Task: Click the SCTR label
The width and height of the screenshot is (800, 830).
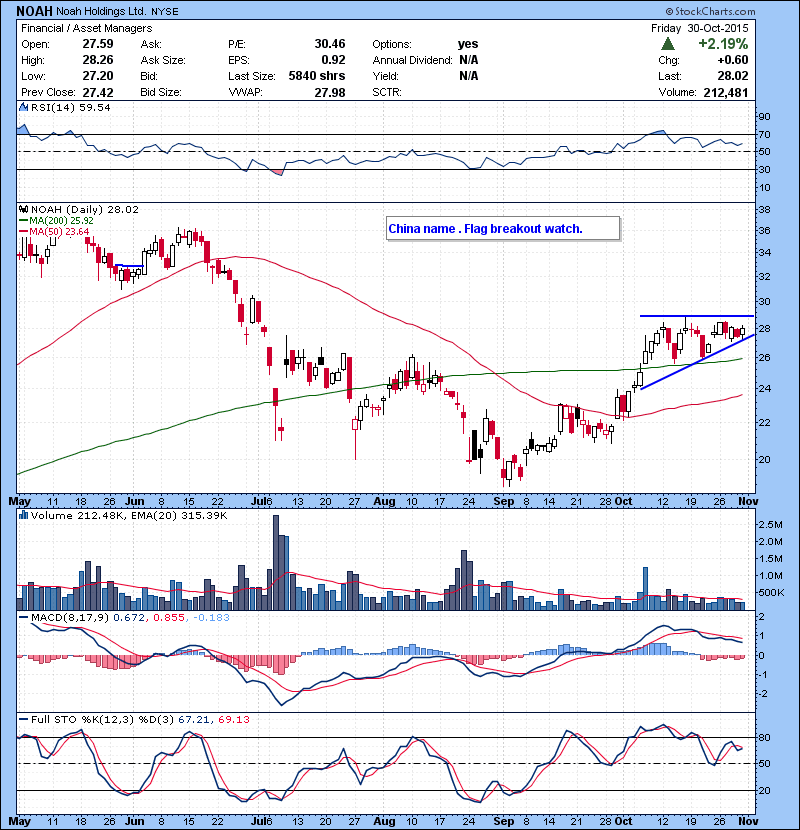Action: [x=386, y=92]
